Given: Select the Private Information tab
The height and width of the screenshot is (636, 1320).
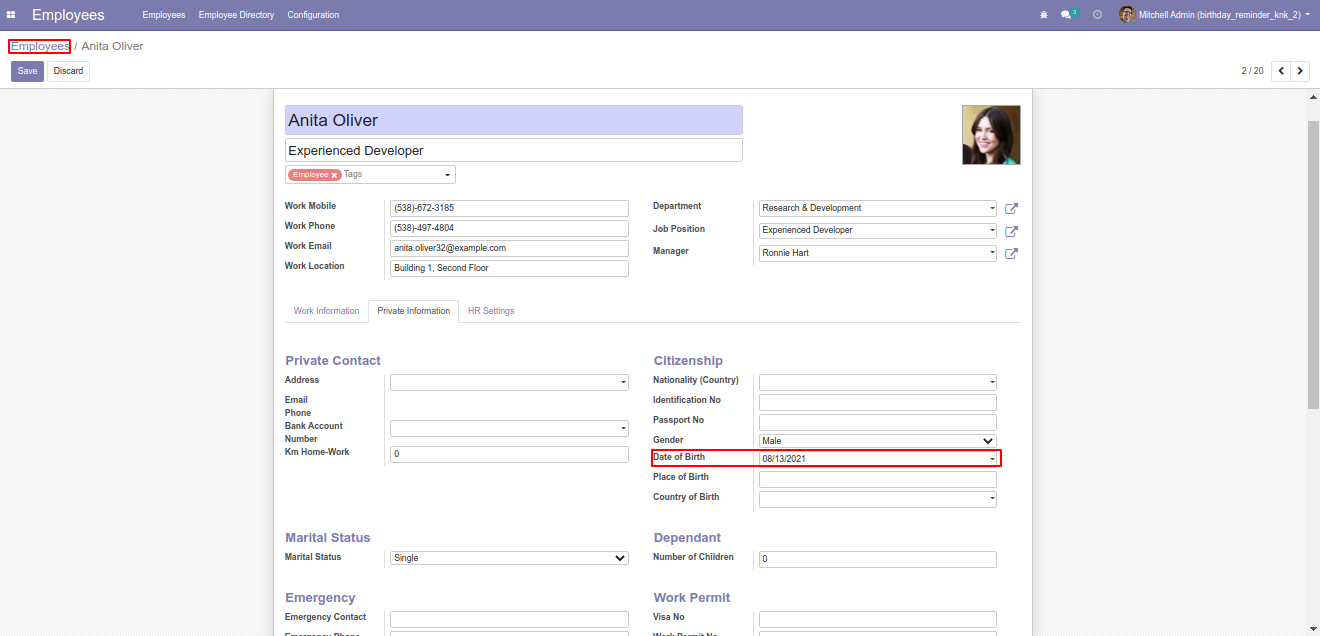Looking at the screenshot, I should 414,311.
